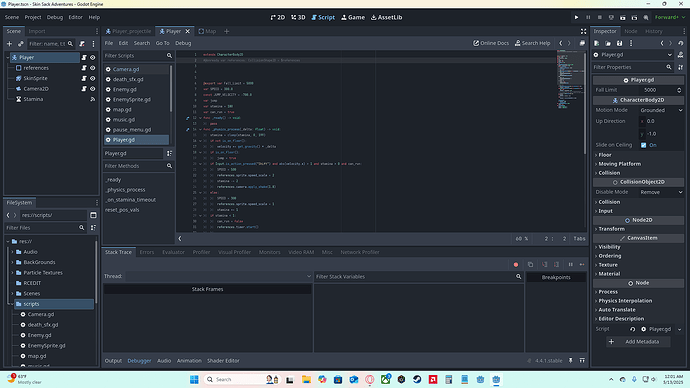Screen dimensions: 690x388
Task: Click the debugger continue icon
Action: coord(582,264)
